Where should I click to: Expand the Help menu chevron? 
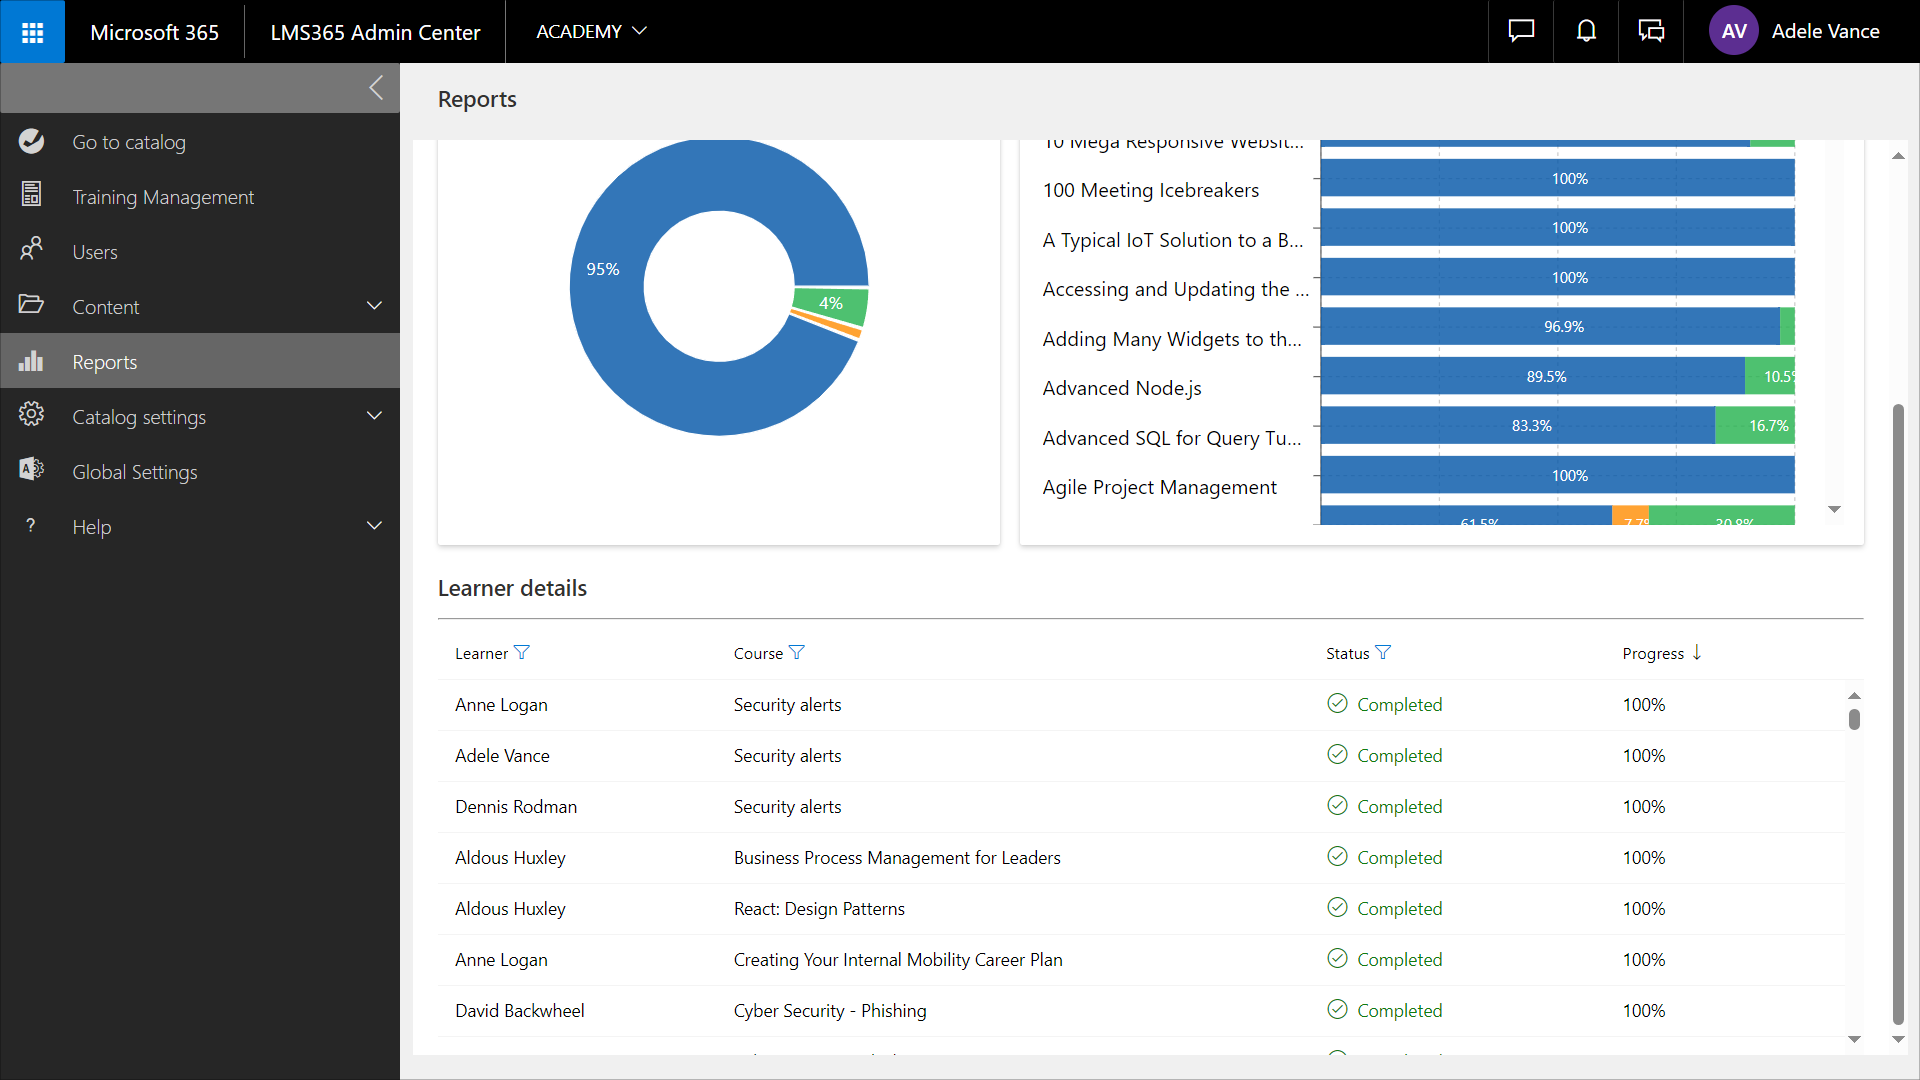pyautogui.click(x=374, y=526)
